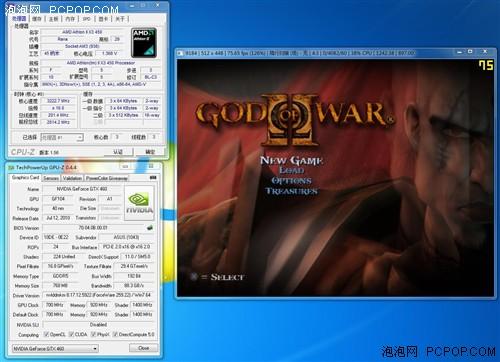Click the ASUS subvendor field
Viewport: 500px width, 362px height.
point(127,237)
